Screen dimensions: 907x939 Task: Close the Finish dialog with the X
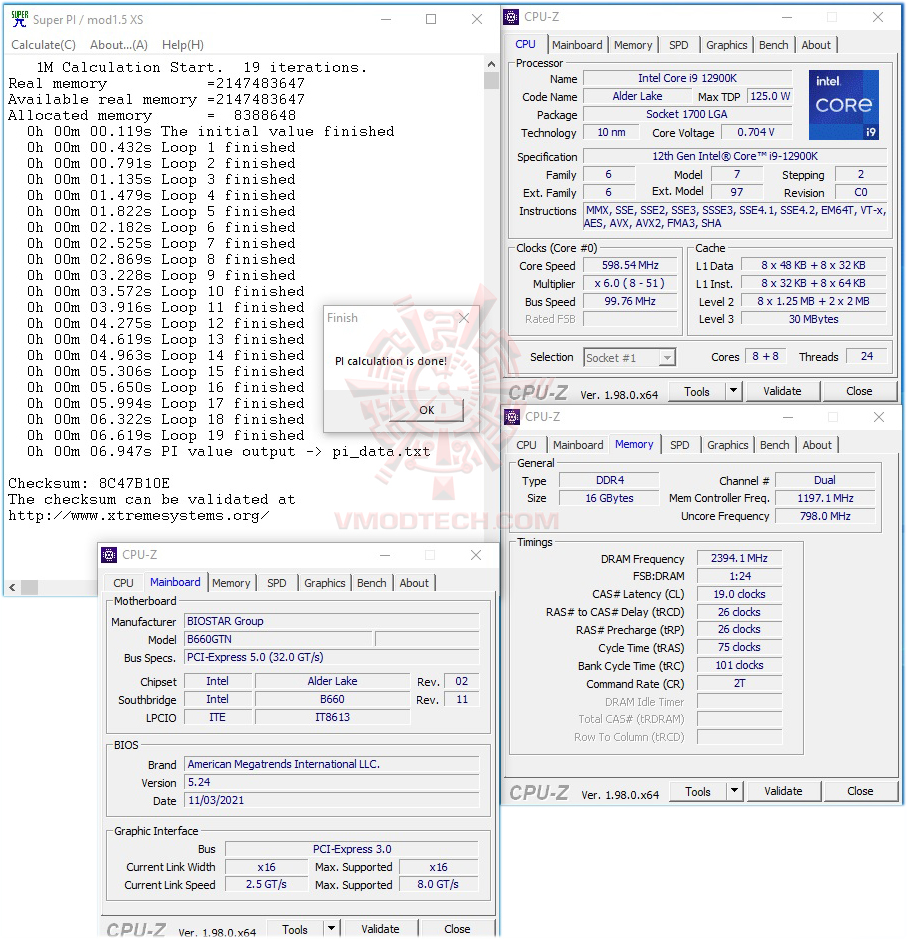(x=464, y=318)
